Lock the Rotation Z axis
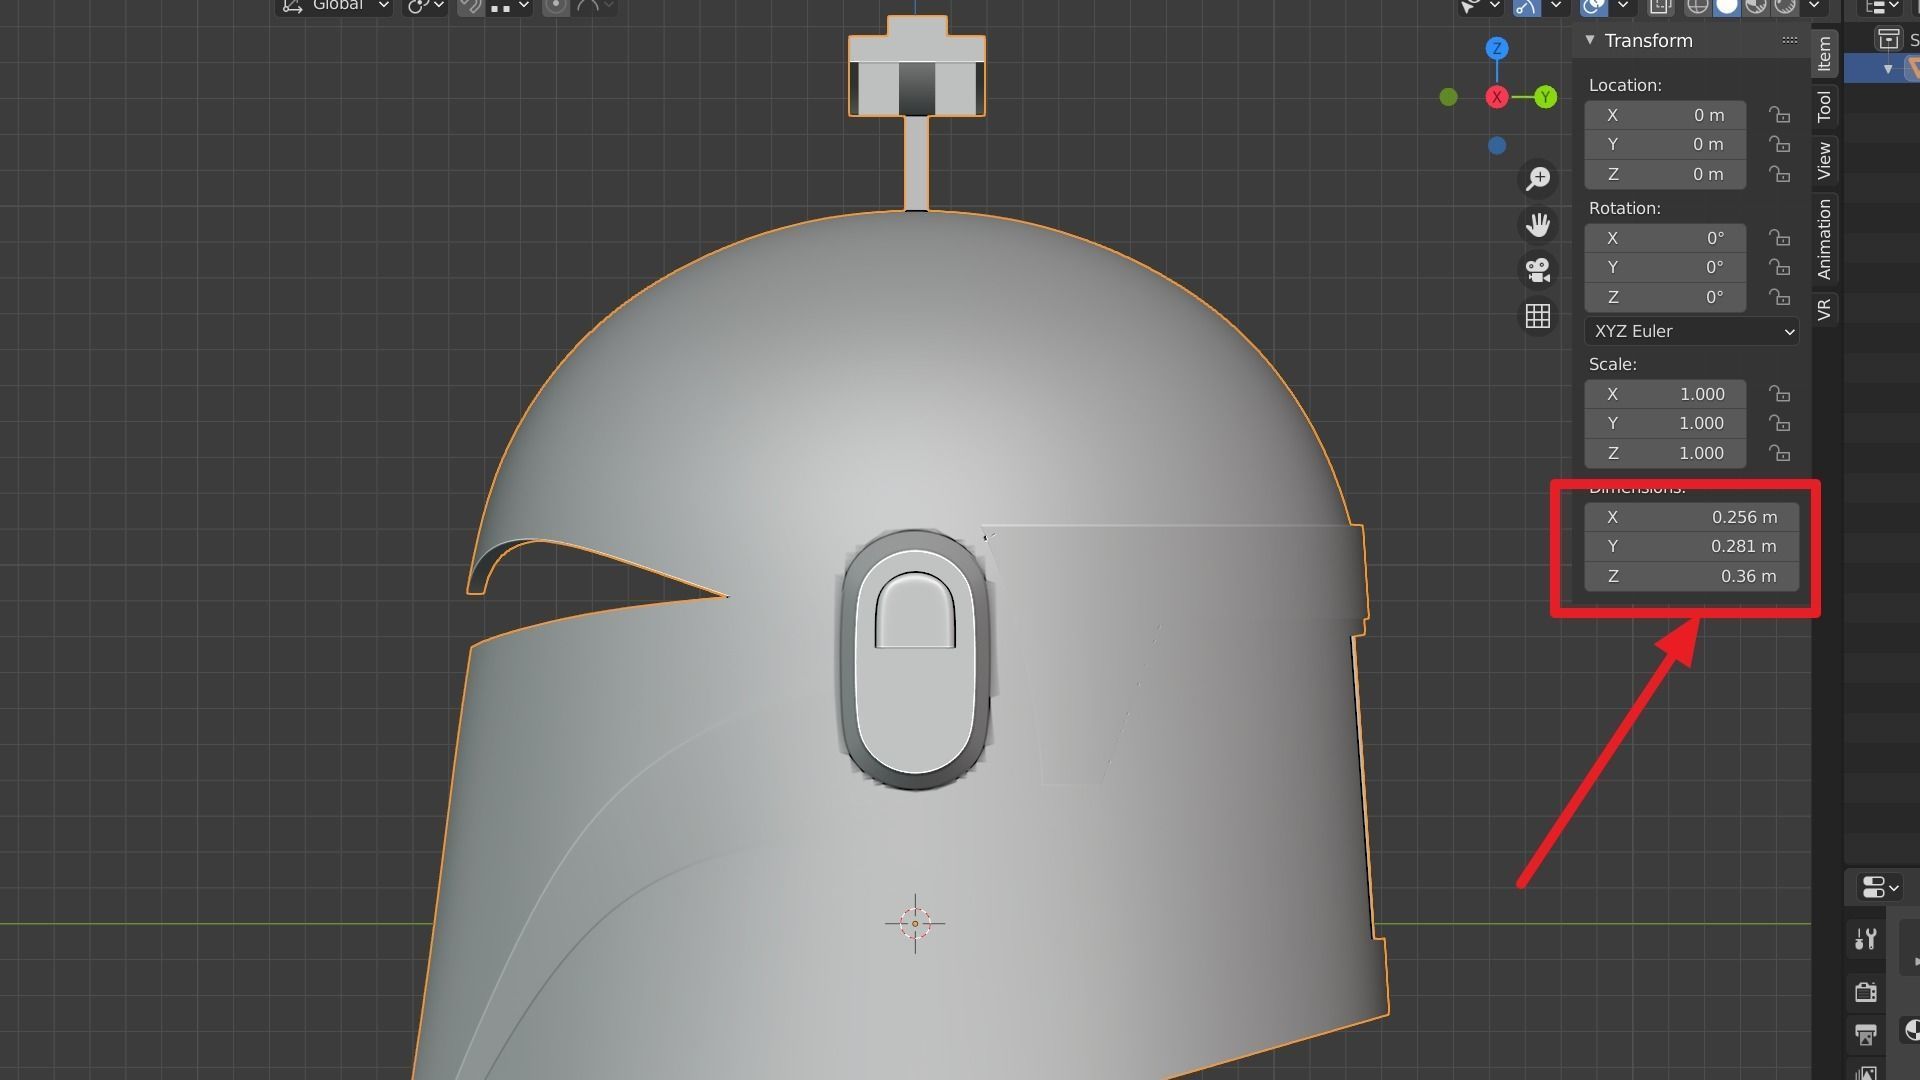1920x1080 pixels. (1779, 297)
